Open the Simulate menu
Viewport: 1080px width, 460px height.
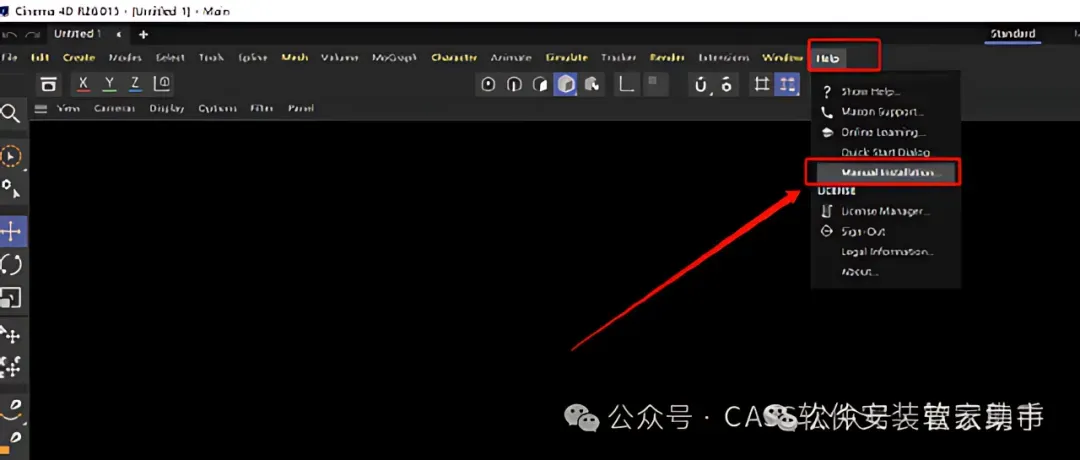[566, 58]
